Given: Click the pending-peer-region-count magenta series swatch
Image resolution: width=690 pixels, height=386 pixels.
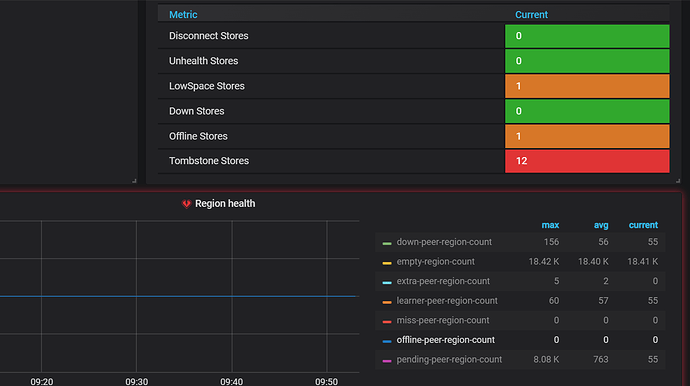Looking at the screenshot, I should click(x=387, y=361).
